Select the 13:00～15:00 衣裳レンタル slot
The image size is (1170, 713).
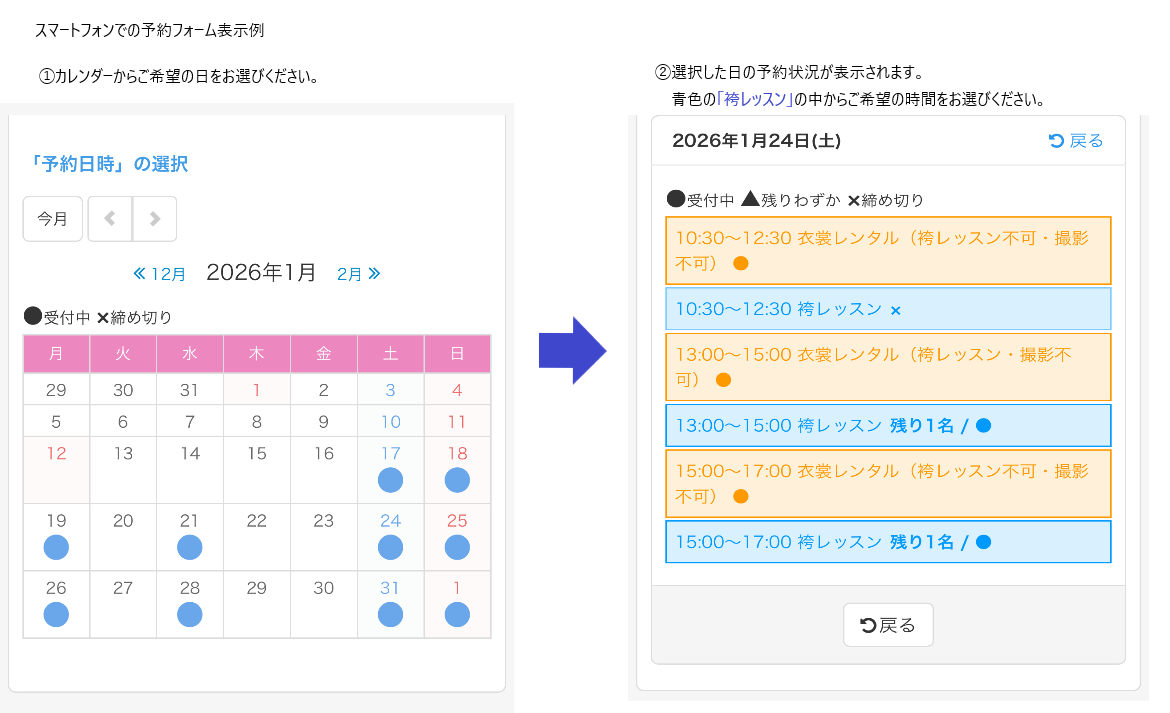pyautogui.click(x=888, y=367)
